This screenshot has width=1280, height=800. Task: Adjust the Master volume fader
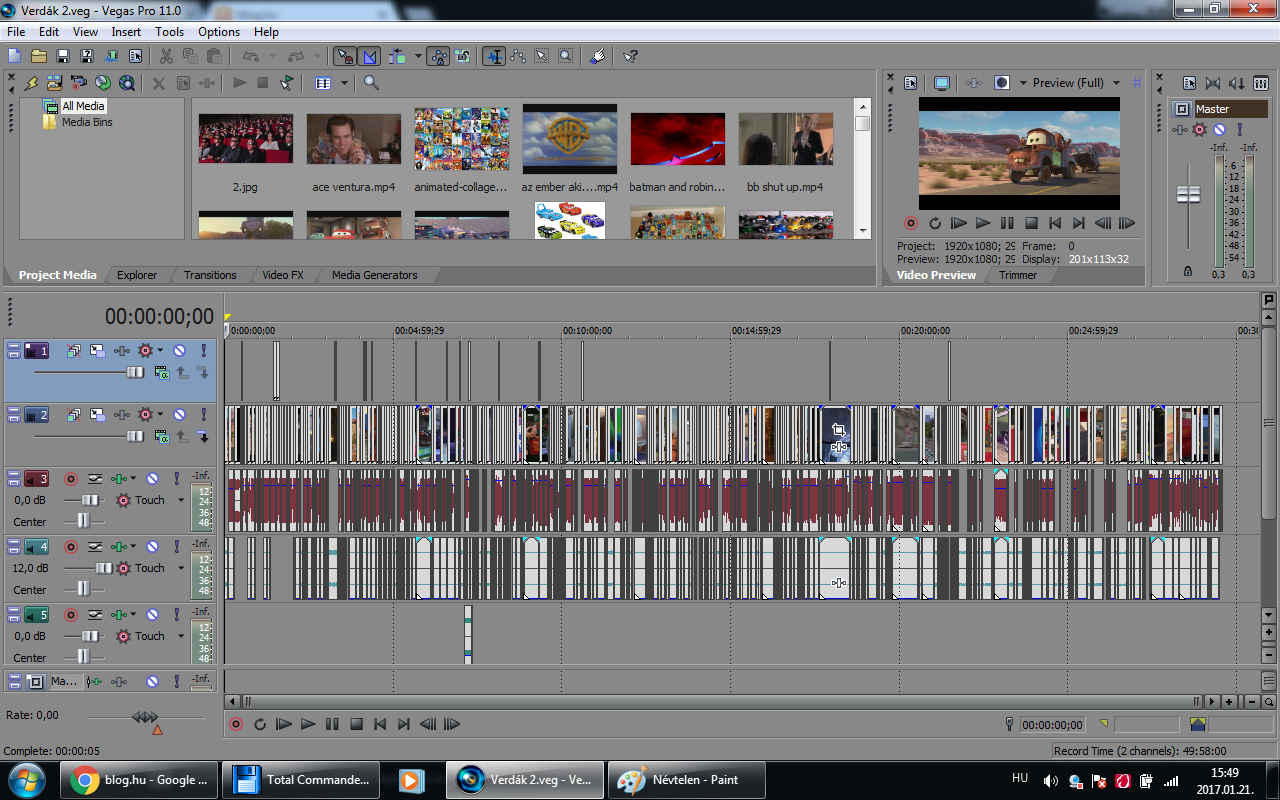(1188, 195)
